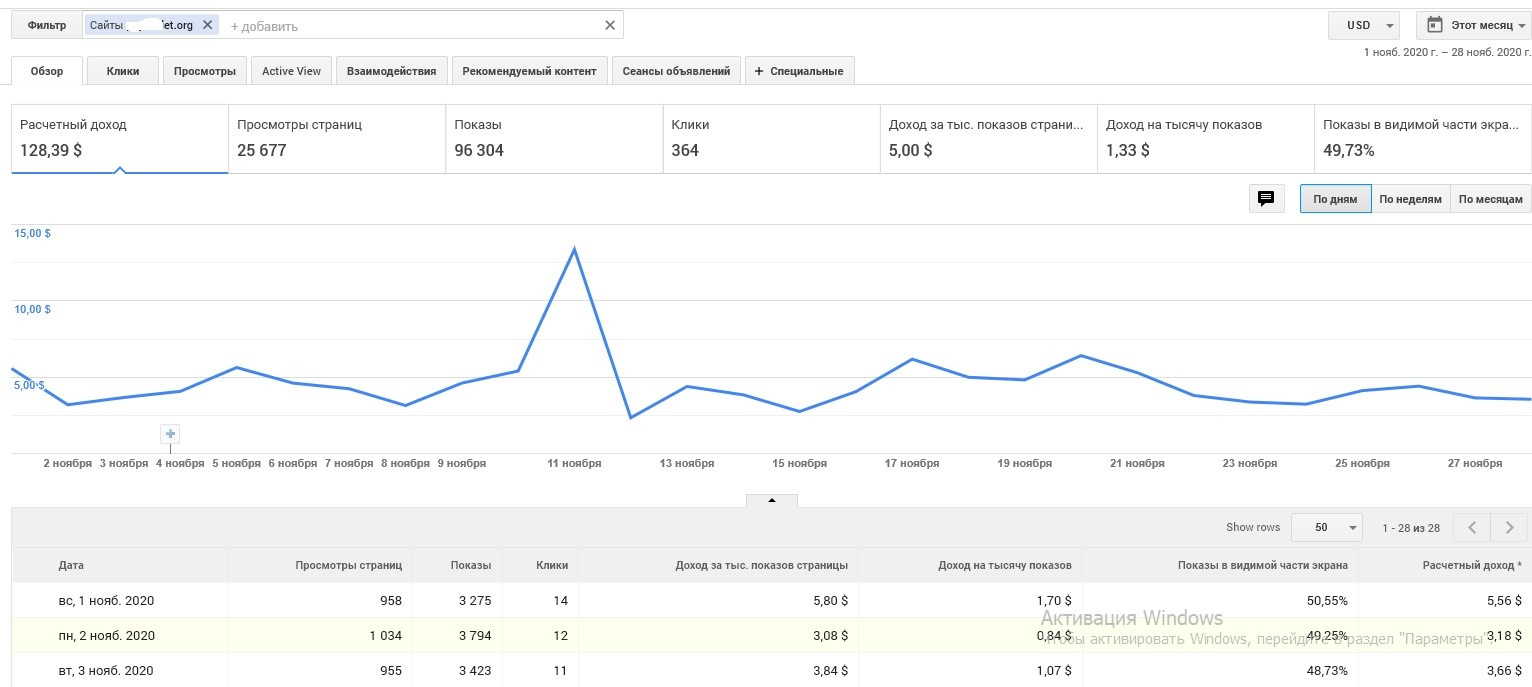Click the Фильтр button
The height and width of the screenshot is (687, 1532).
47,25
